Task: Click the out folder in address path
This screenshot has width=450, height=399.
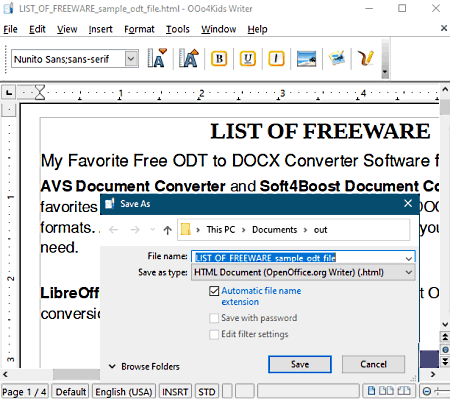Action: click(320, 230)
